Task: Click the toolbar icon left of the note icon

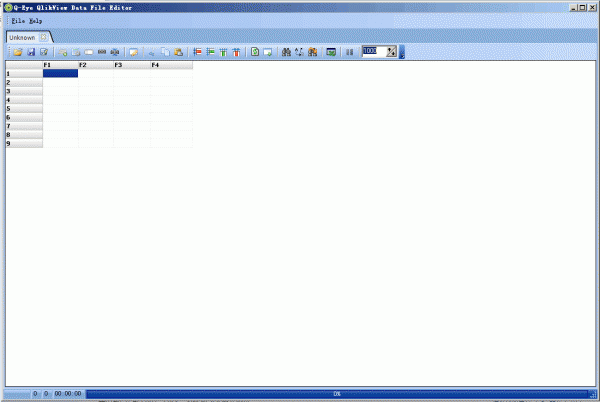Action: tap(114, 52)
